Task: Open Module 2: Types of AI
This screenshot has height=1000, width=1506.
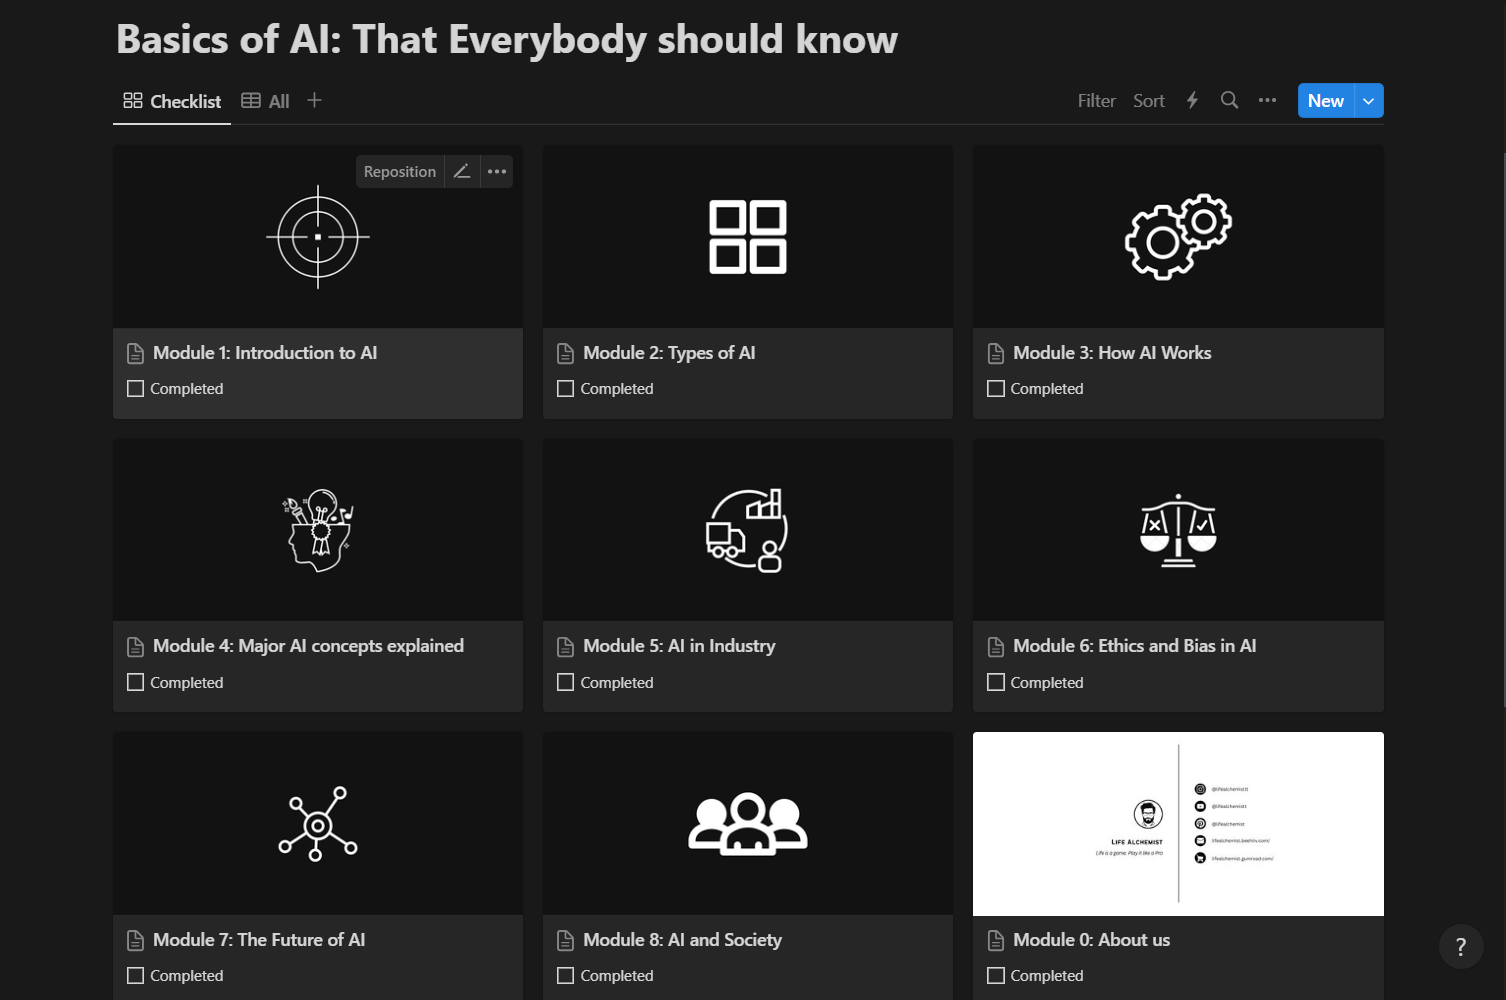Action: tap(669, 353)
